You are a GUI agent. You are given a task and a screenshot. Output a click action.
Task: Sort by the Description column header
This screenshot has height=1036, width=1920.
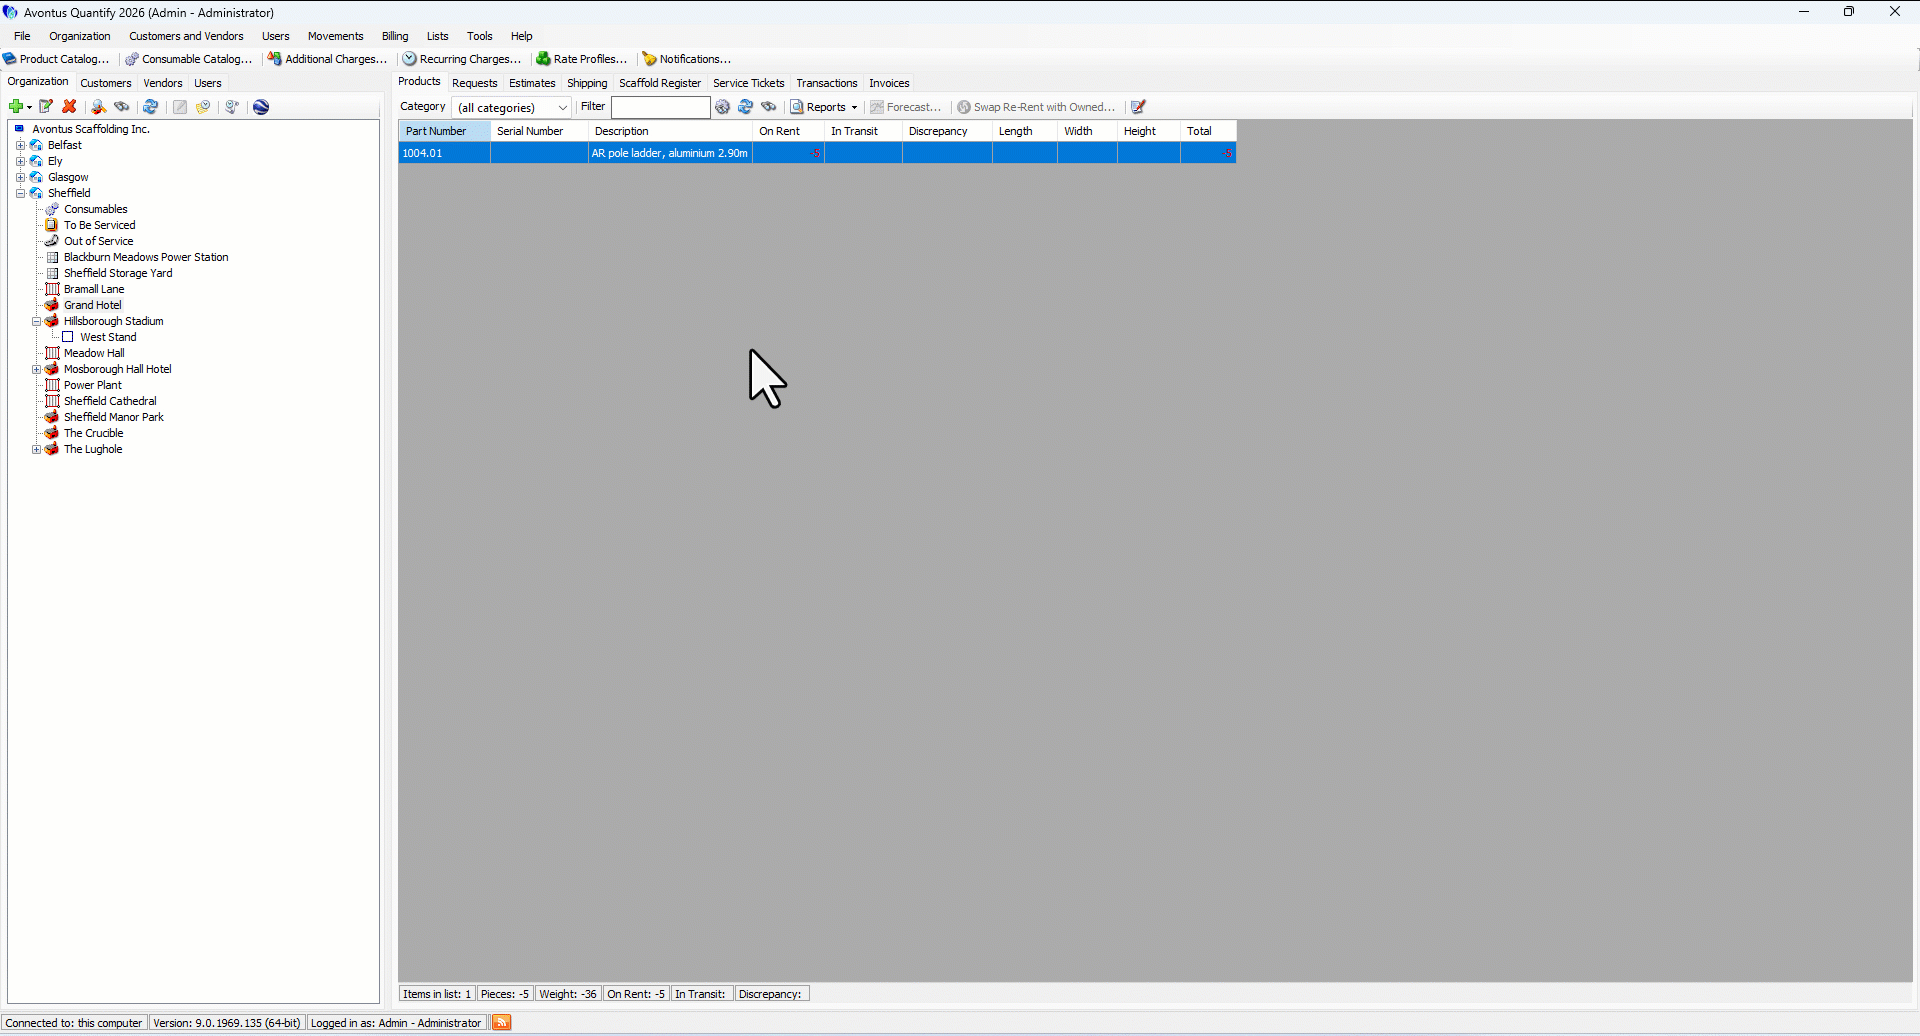click(670, 131)
